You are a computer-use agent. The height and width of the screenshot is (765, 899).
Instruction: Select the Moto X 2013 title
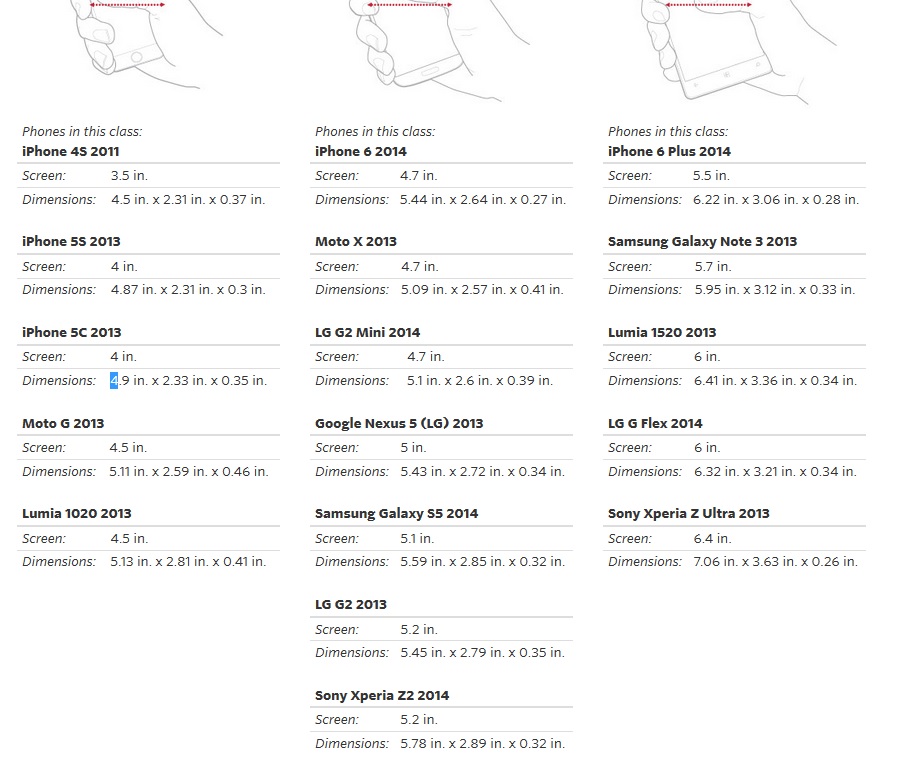pos(355,242)
